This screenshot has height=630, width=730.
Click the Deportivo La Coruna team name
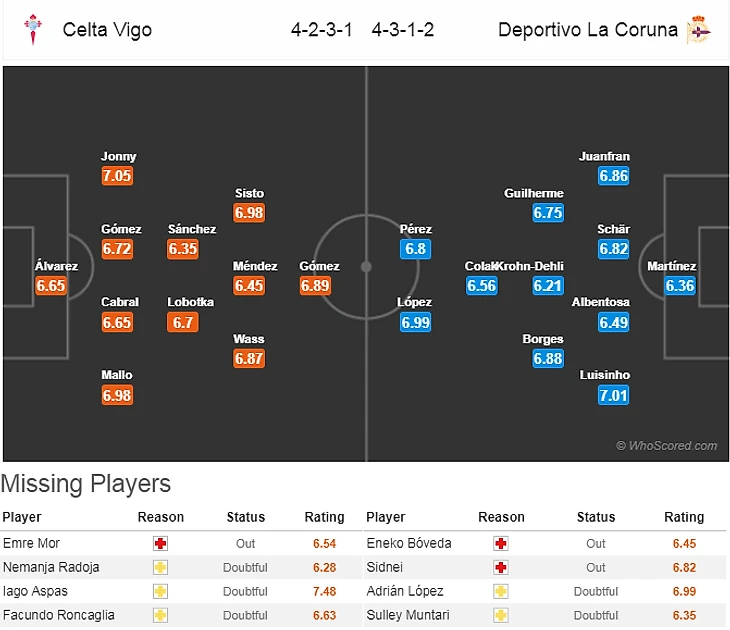click(588, 30)
